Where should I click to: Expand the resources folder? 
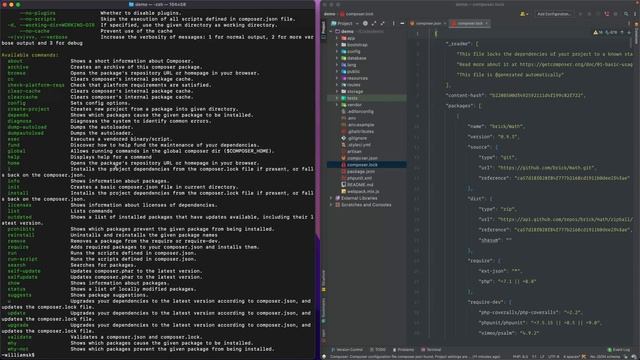coord(337,78)
